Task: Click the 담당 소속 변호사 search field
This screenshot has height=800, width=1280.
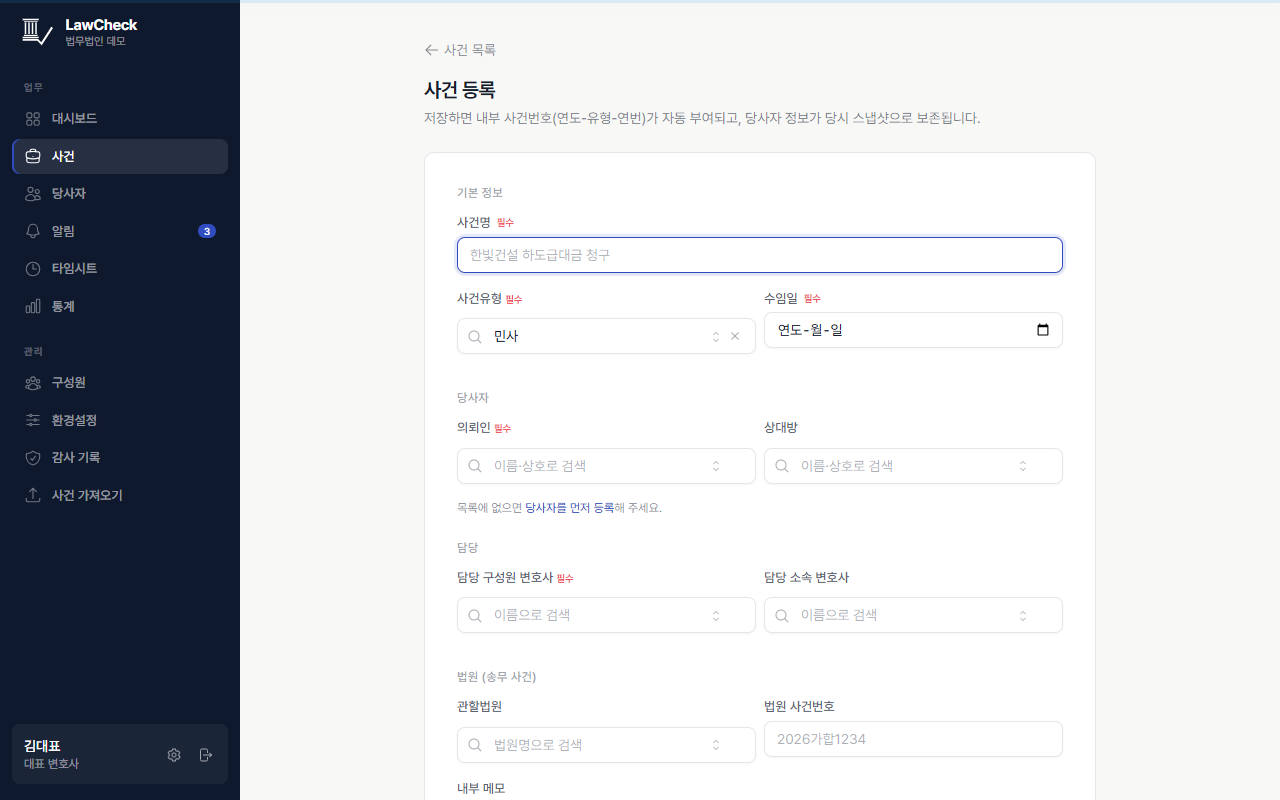Action: 913,615
